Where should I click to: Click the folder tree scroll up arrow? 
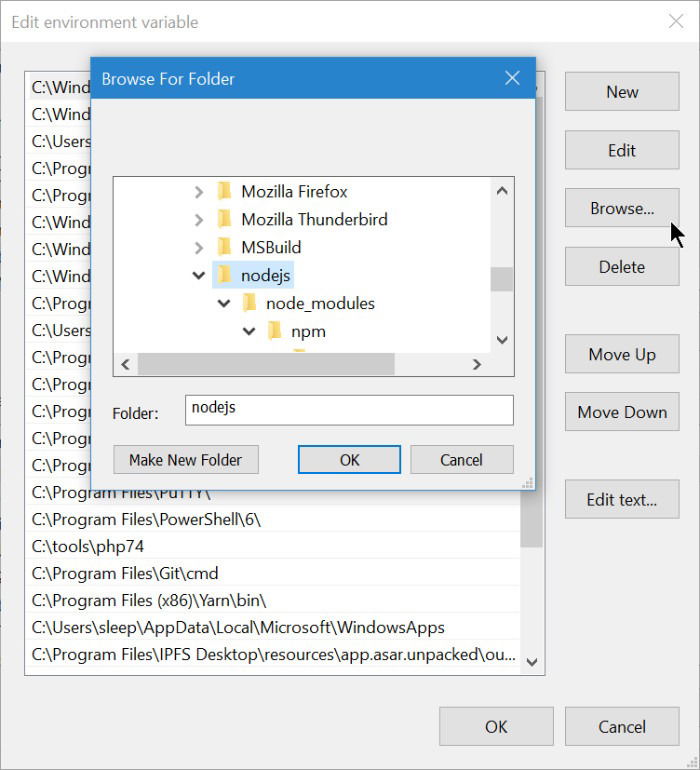tap(502, 191)
